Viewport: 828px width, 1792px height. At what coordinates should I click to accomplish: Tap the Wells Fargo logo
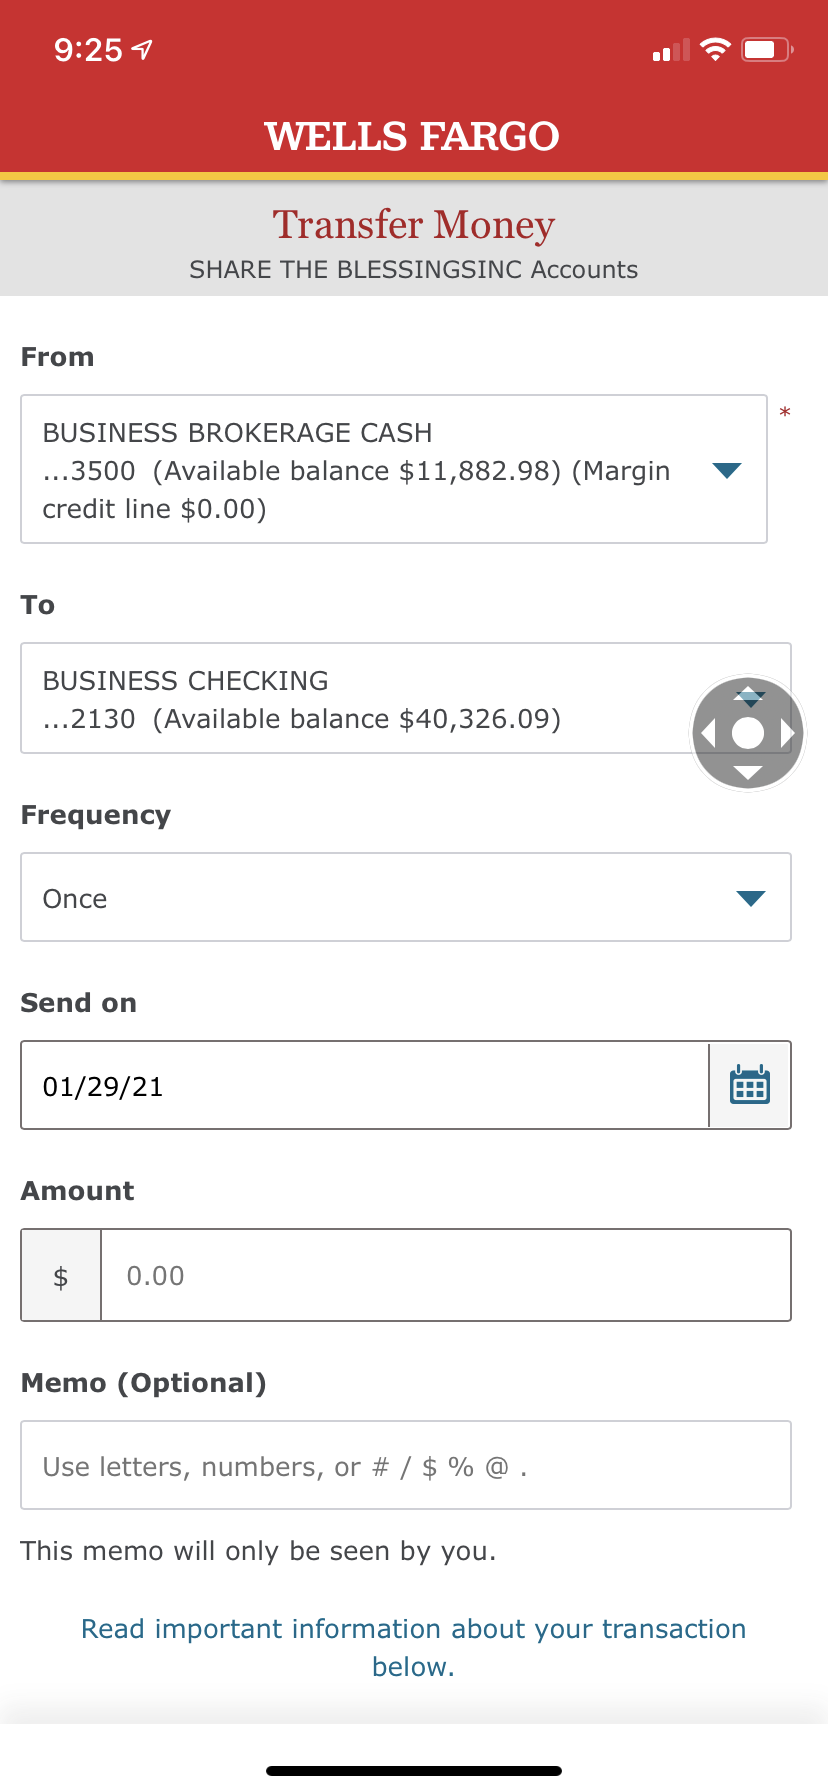pyautogui.click(x=412, y=136)
